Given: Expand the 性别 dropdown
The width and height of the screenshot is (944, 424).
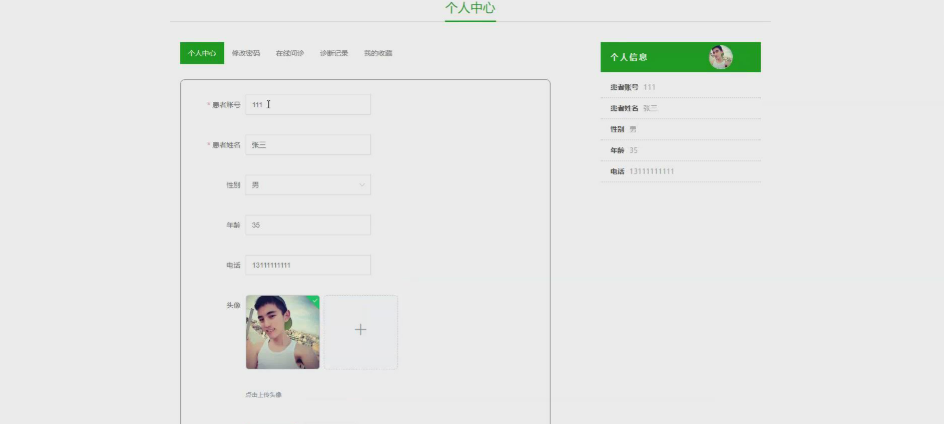Looking at the screenshot, I should [x=308, y=185].
